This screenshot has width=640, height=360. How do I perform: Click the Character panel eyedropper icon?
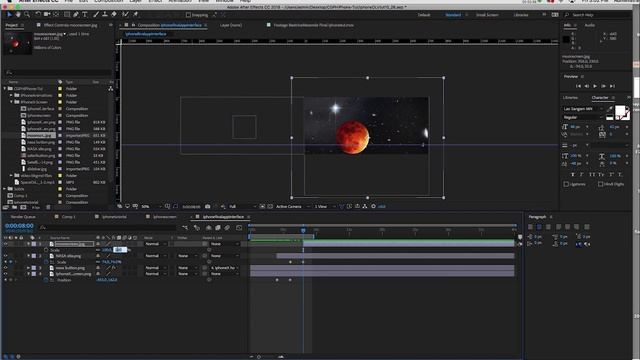[609, 109]
